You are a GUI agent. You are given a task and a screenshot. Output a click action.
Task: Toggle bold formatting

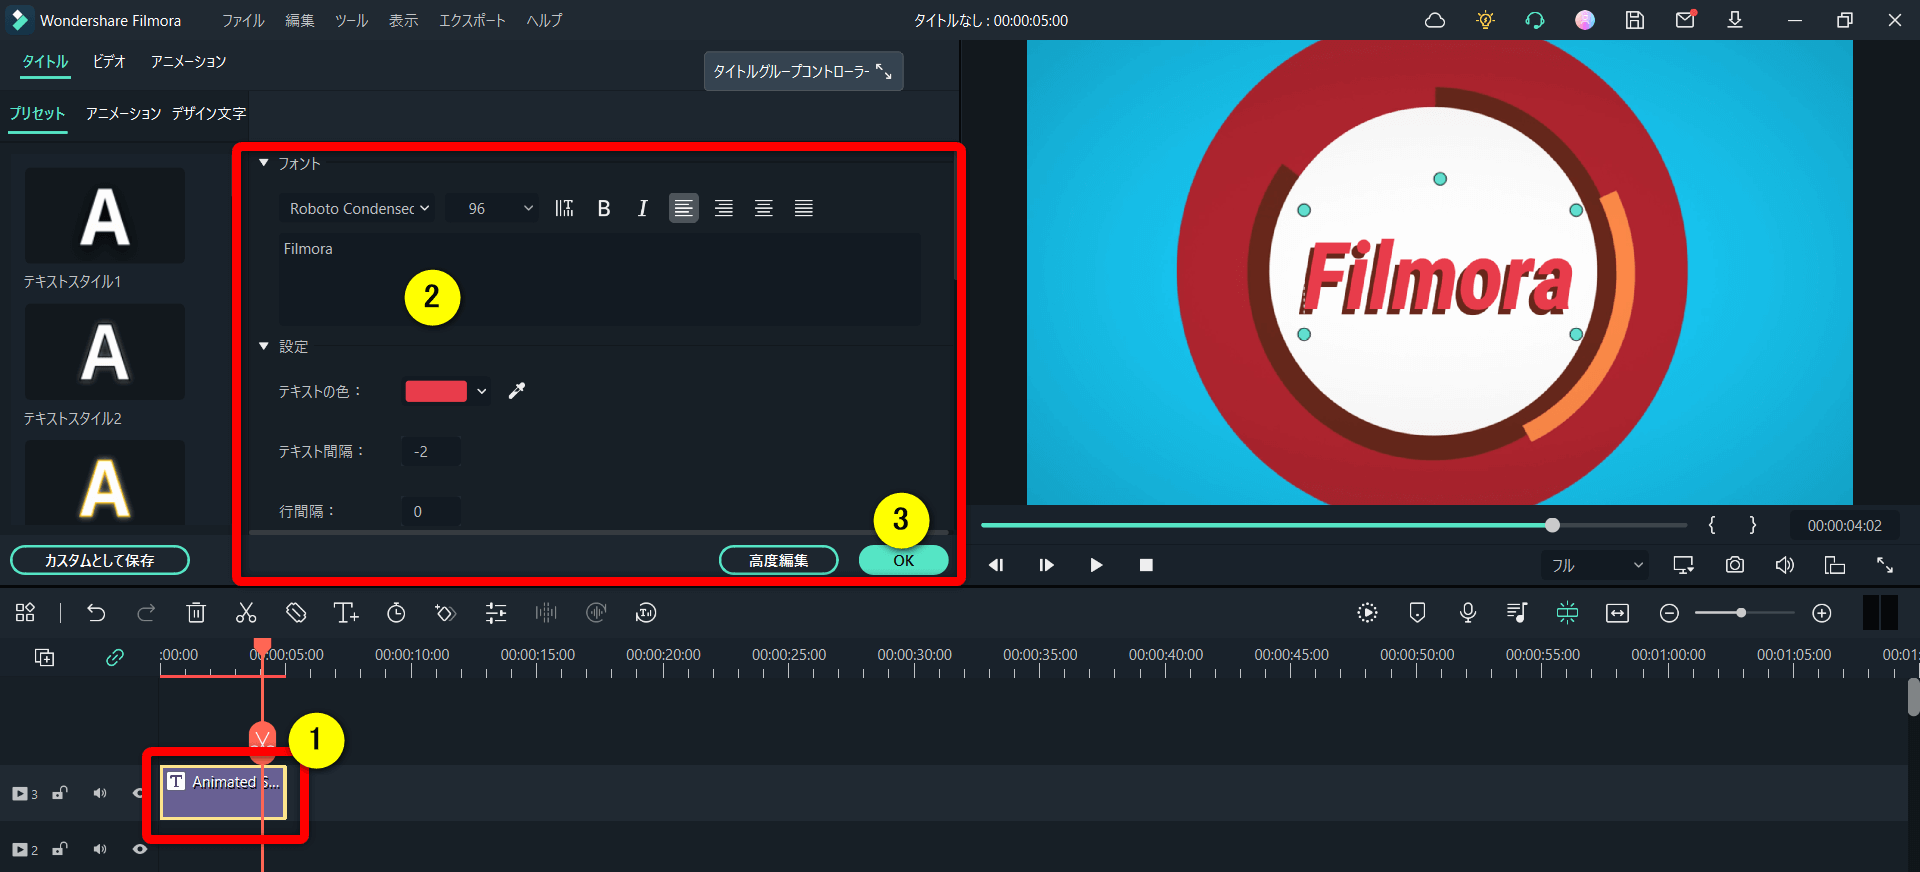pos(604,208)
